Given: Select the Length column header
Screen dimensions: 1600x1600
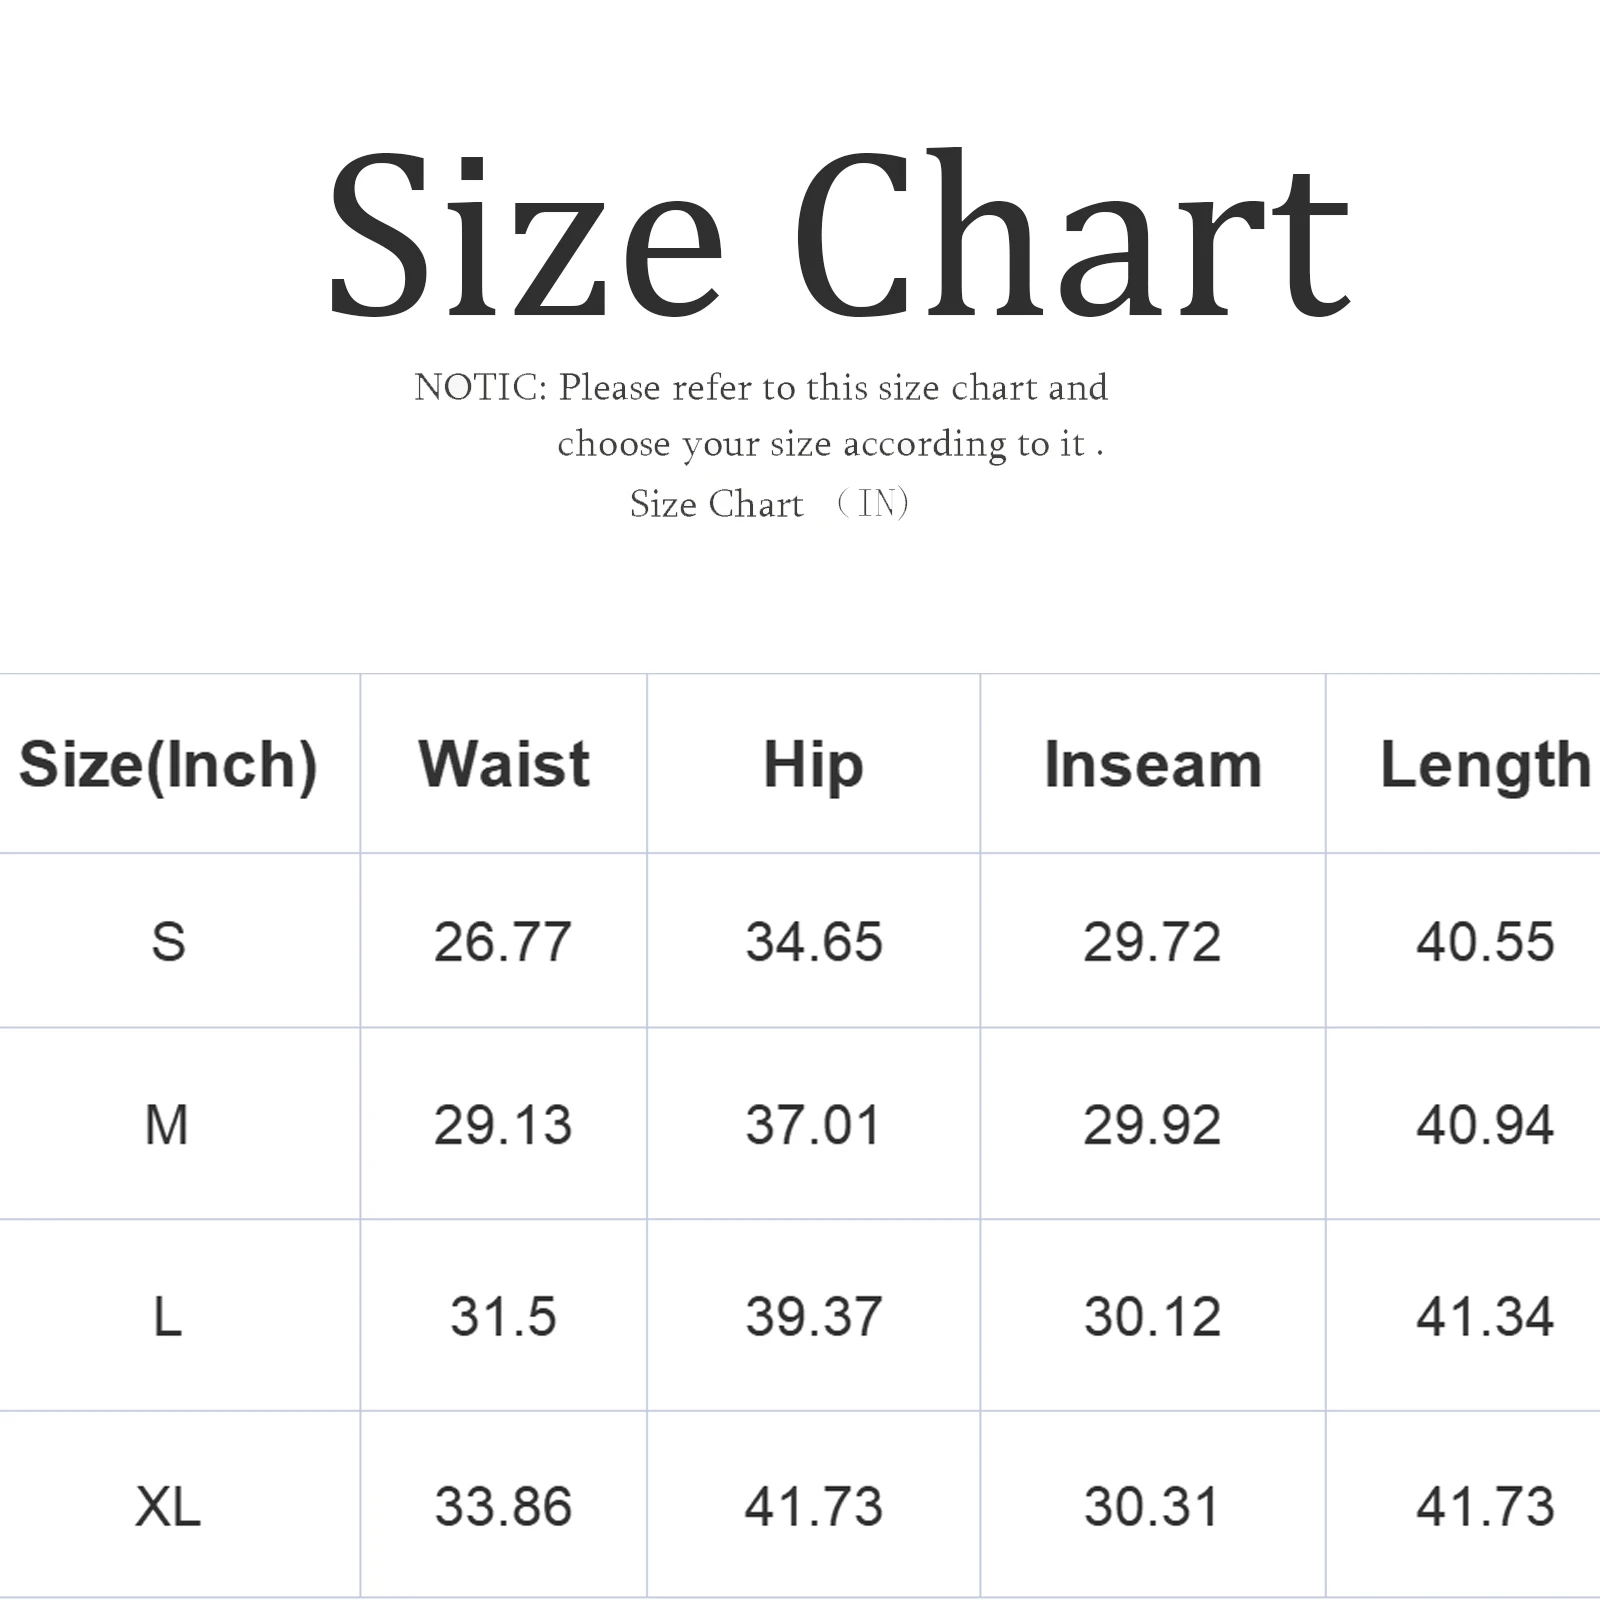Looking at the screenshot, I should pos(1484,765).
